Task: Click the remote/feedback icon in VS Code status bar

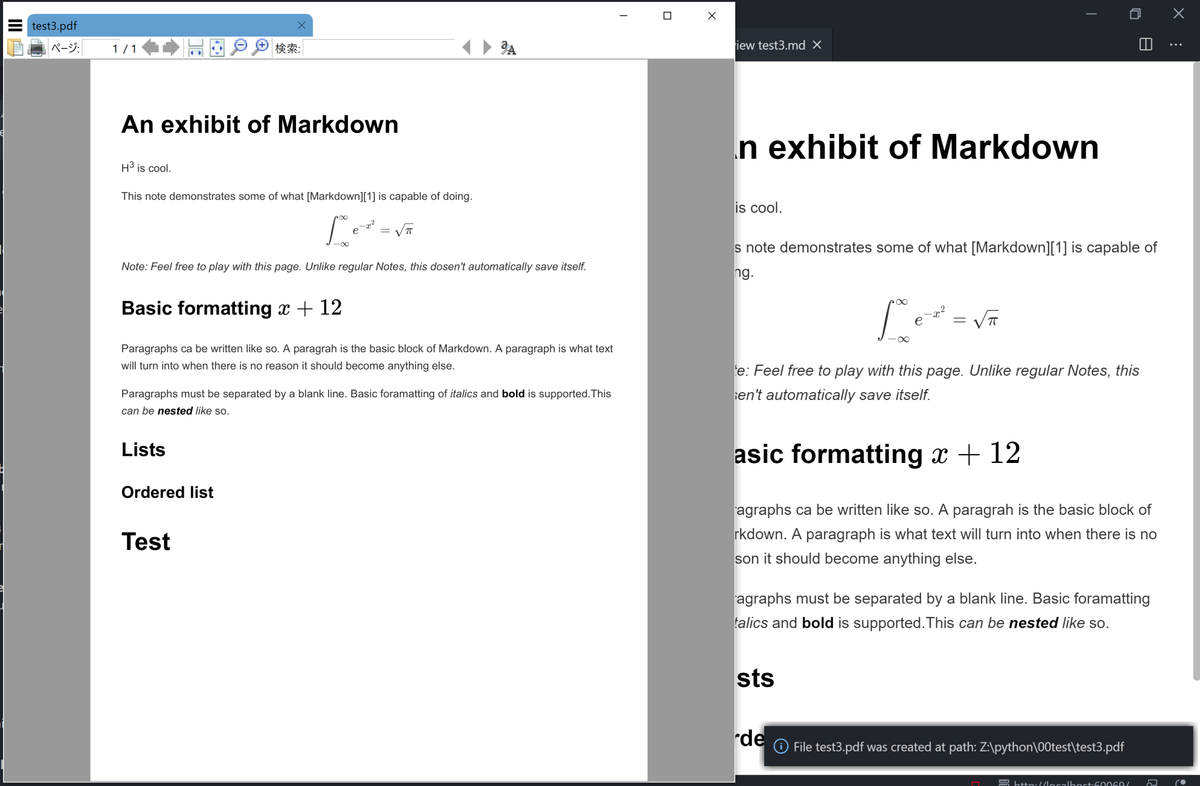Action: pyautogui.click(x=1153, y=782)
